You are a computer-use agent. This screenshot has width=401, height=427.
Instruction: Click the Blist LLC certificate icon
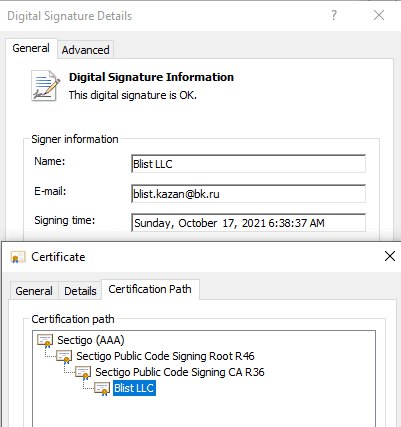102,388
